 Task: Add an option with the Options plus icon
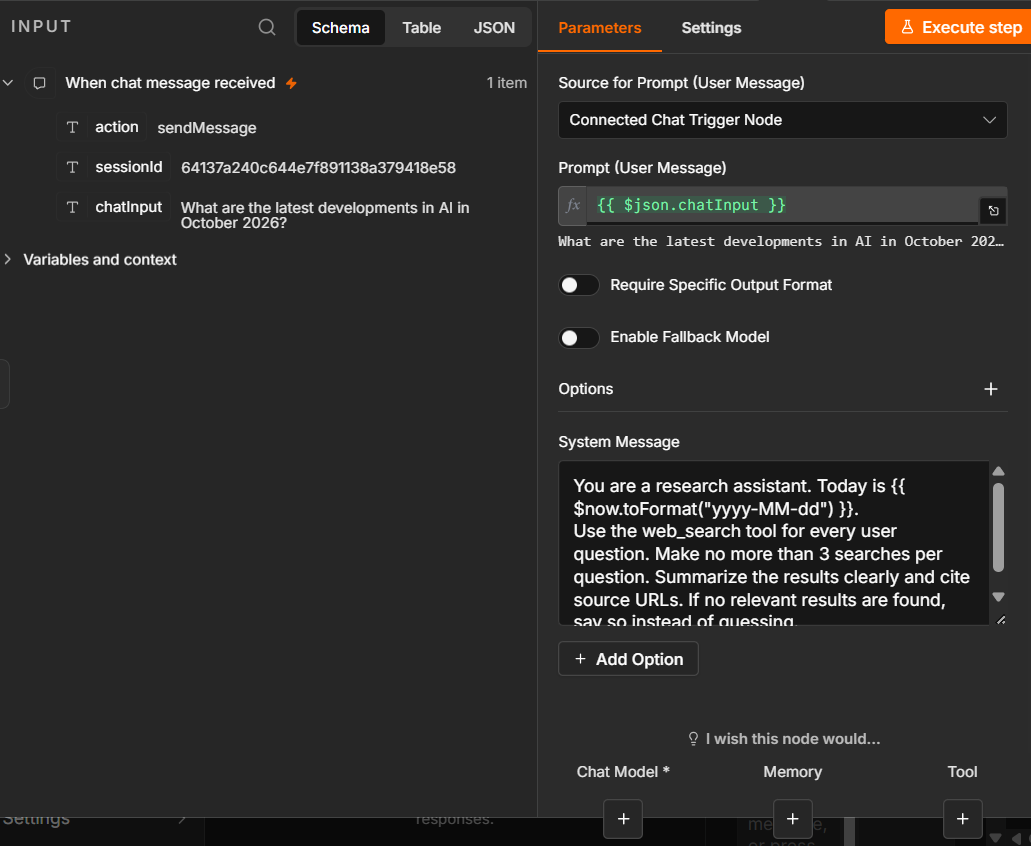coord(990,389)
